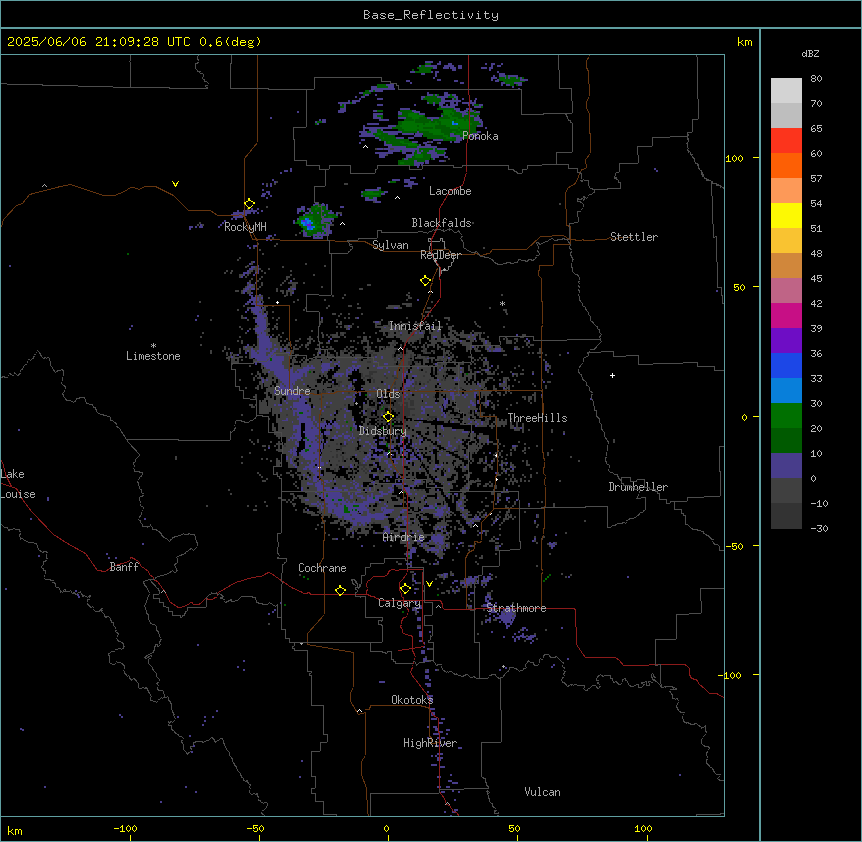The image size is (862, 842).
Task: Select yellow diamond marker south of RedDeer
Action: (426, 281)
